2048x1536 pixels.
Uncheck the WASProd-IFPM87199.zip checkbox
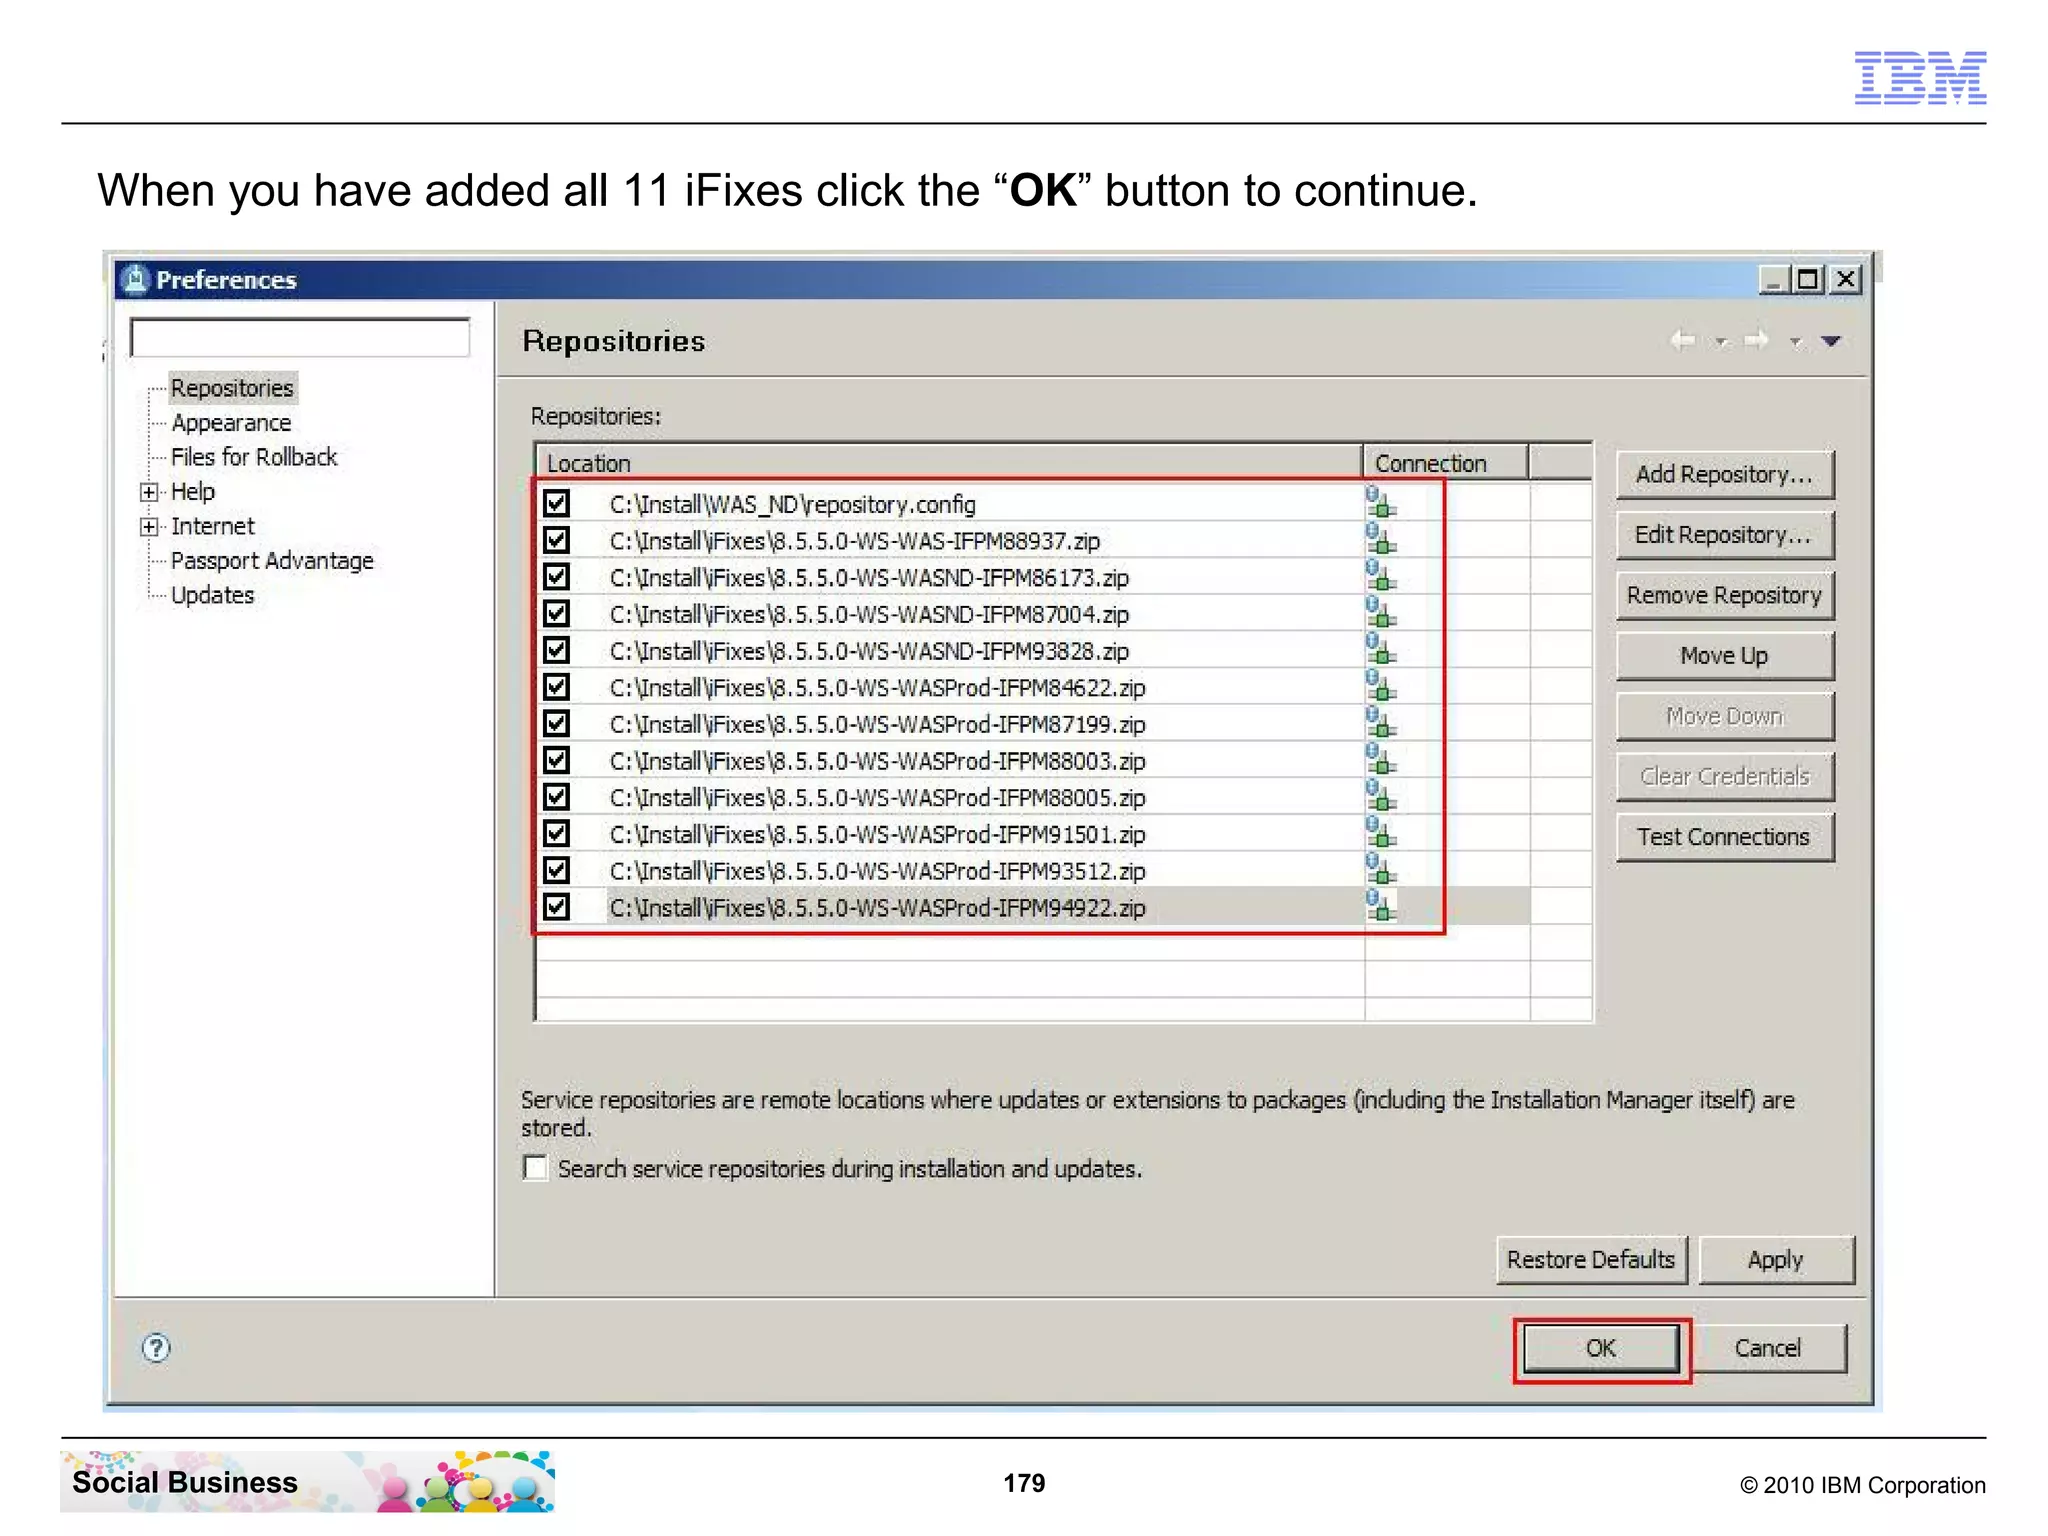pyautogui.click(x=556, y=723)
